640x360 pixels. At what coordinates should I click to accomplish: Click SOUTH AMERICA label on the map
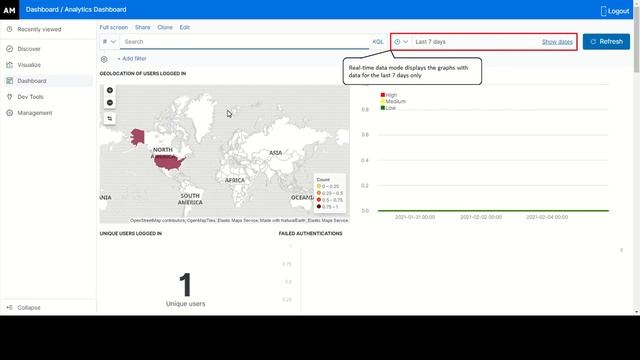pos(190,199)
